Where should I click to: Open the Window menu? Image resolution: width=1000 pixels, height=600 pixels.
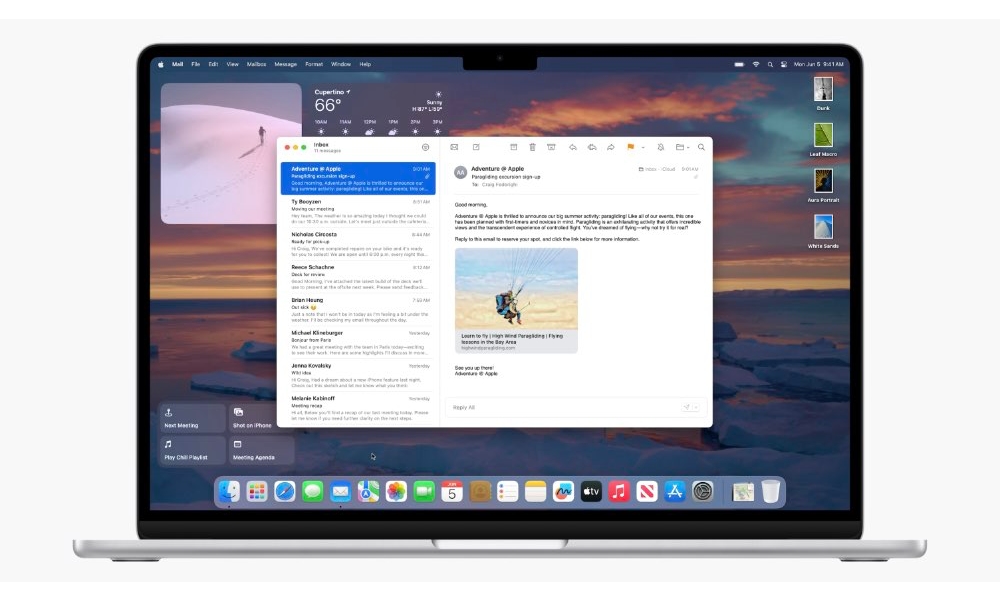[x=341, y=64]
